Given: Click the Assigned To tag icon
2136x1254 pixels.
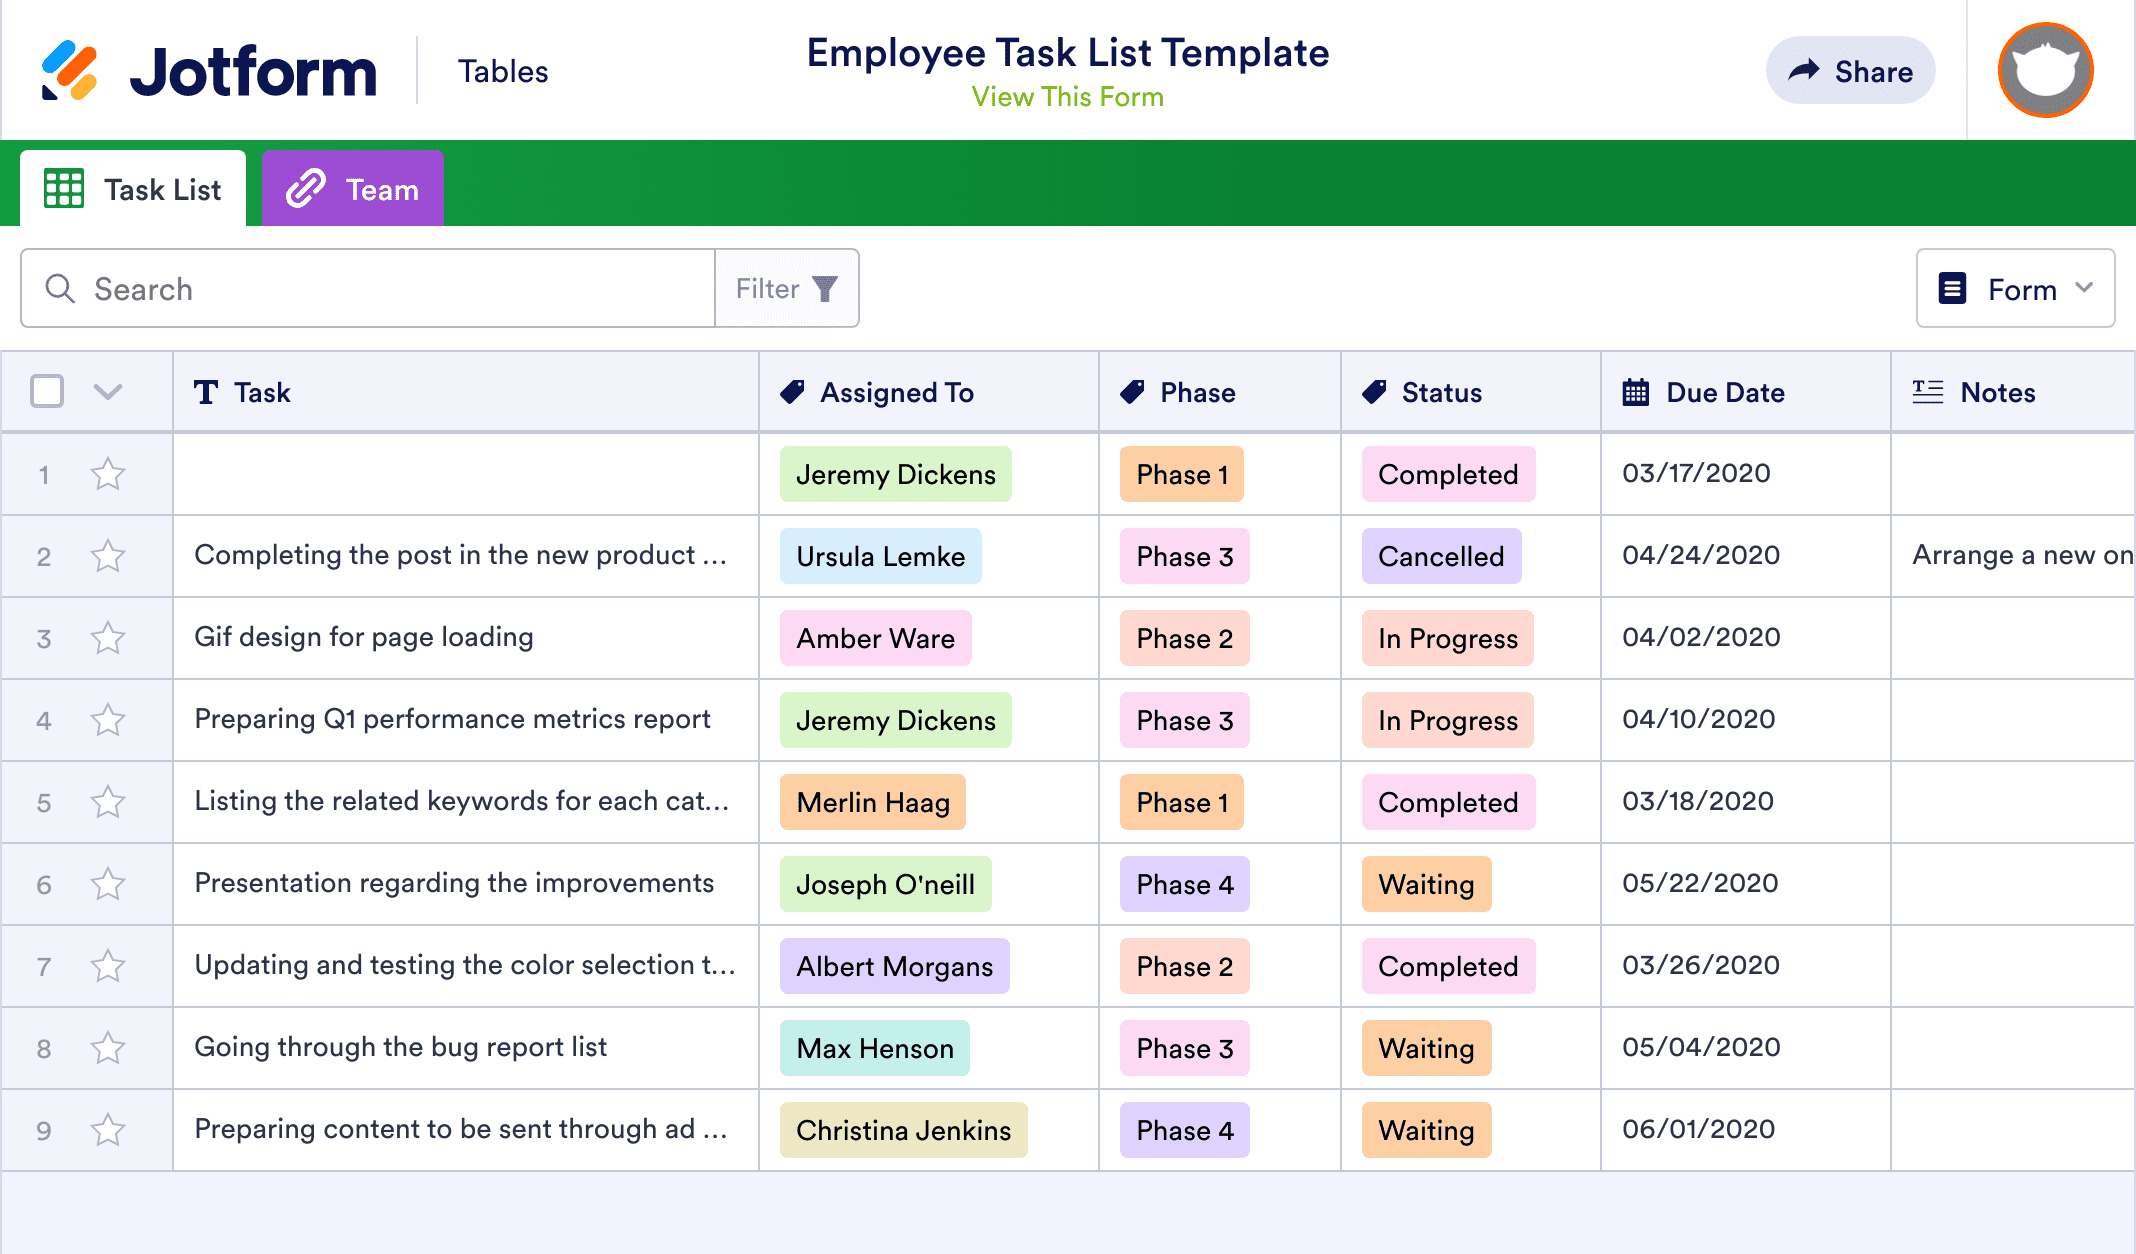Looking at the screenshot, I should click(793, 393).
